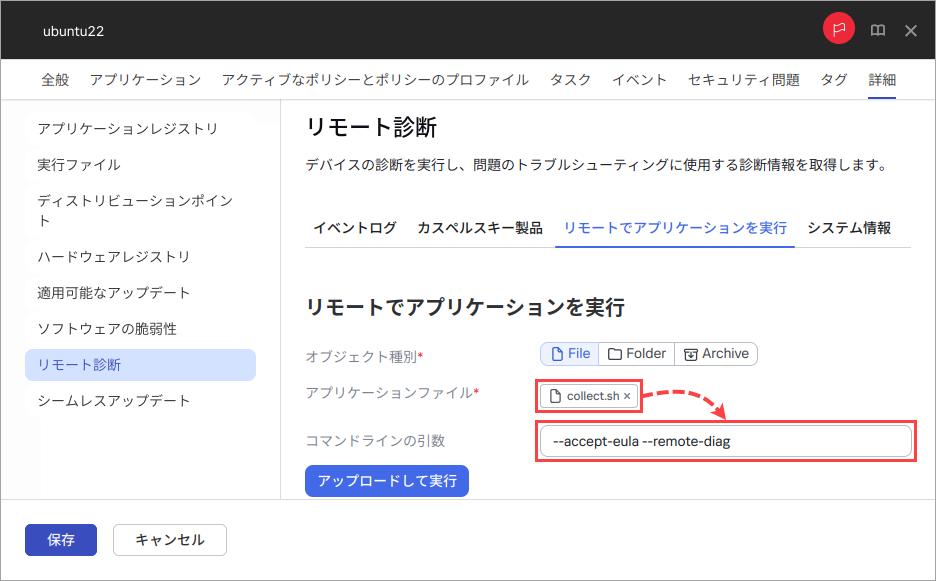Select the Archive object type
This screenshot has height=581, width=936.
pyautogui.click(x=716, y=353)
